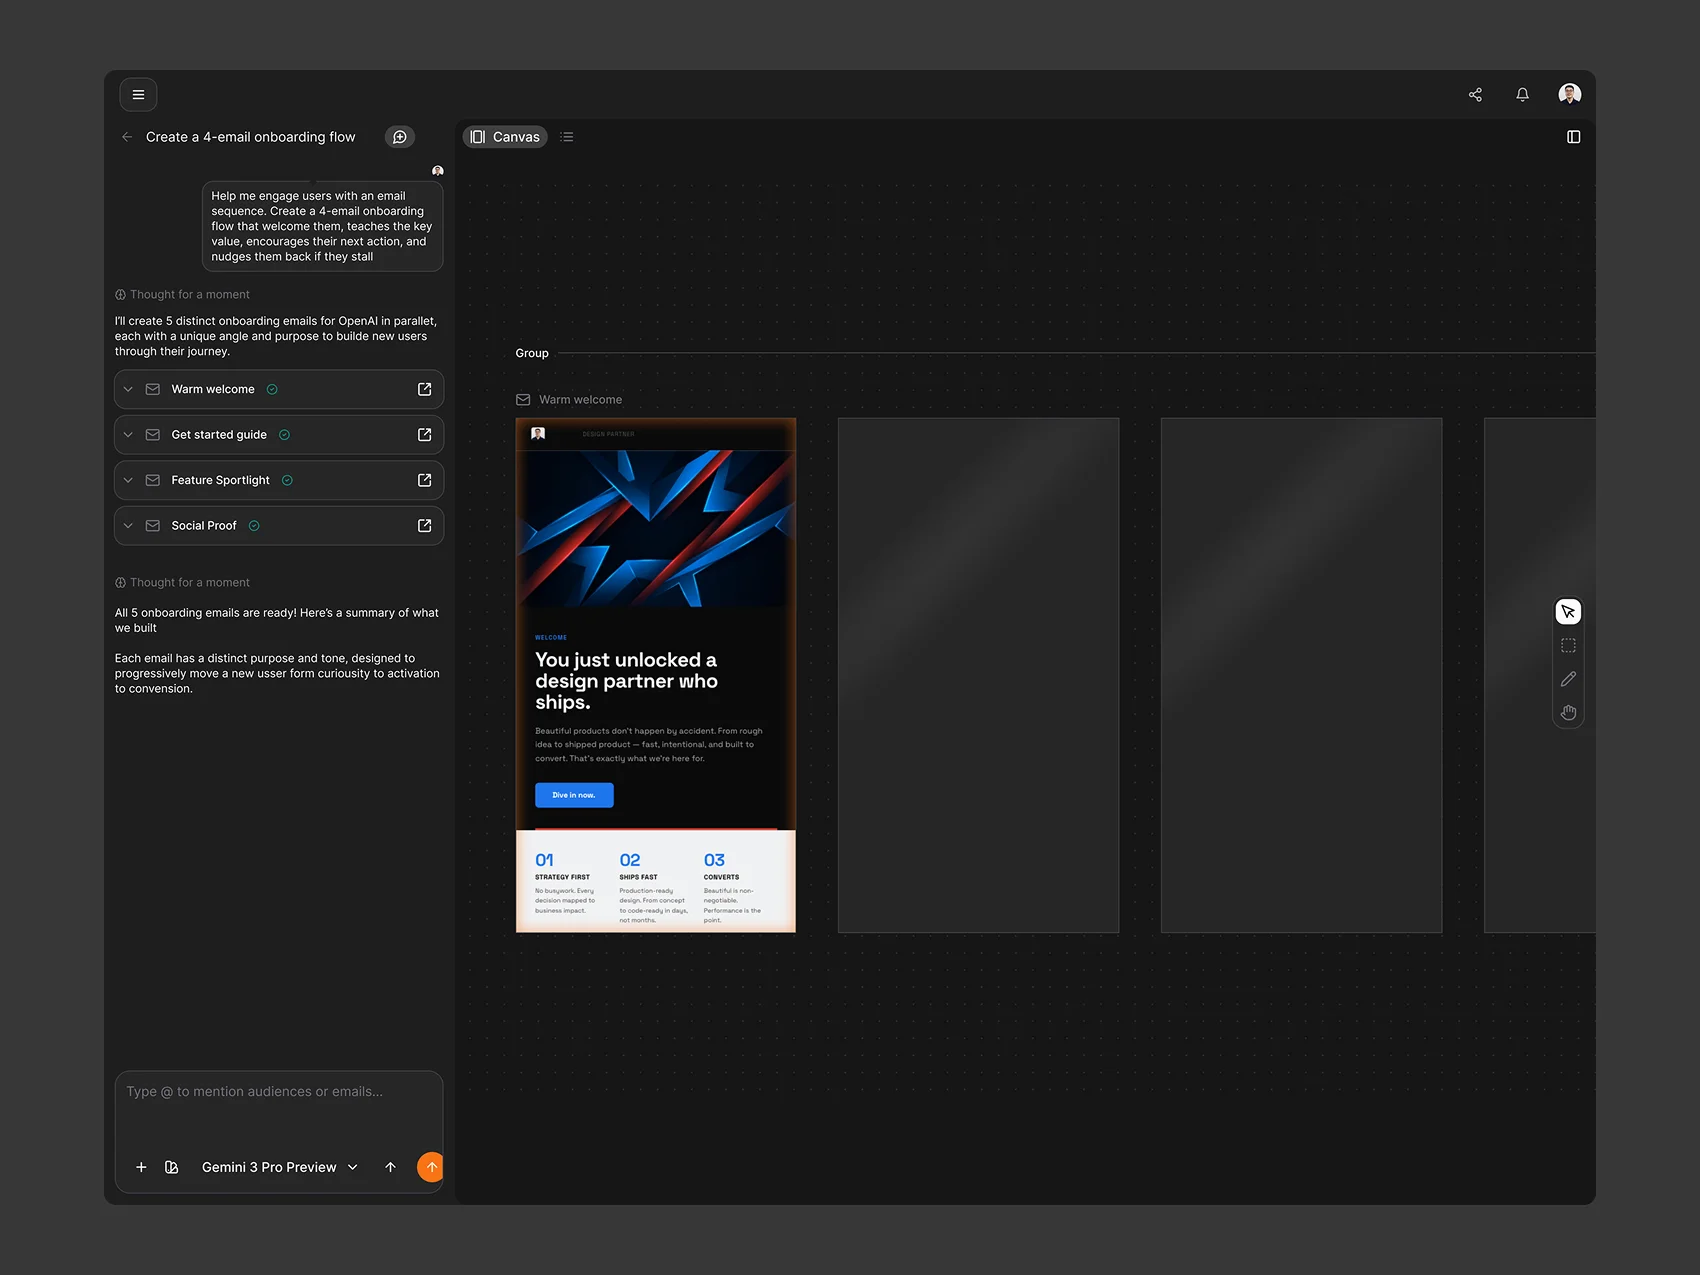
Task: Select the hand pan tool
Action: coord(1568,713)
